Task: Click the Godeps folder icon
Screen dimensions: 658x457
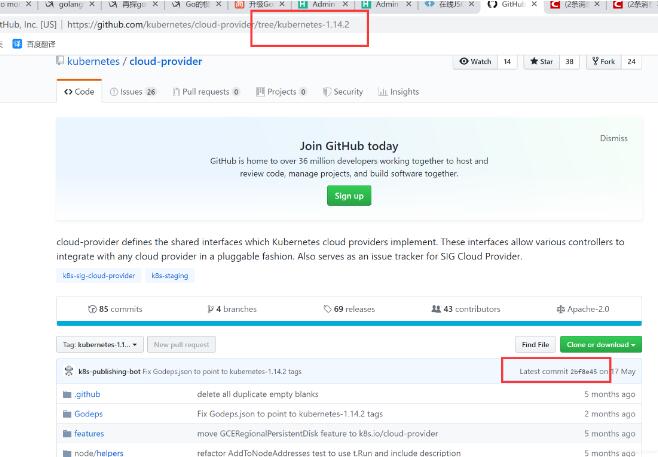Action: coord(67,414)
